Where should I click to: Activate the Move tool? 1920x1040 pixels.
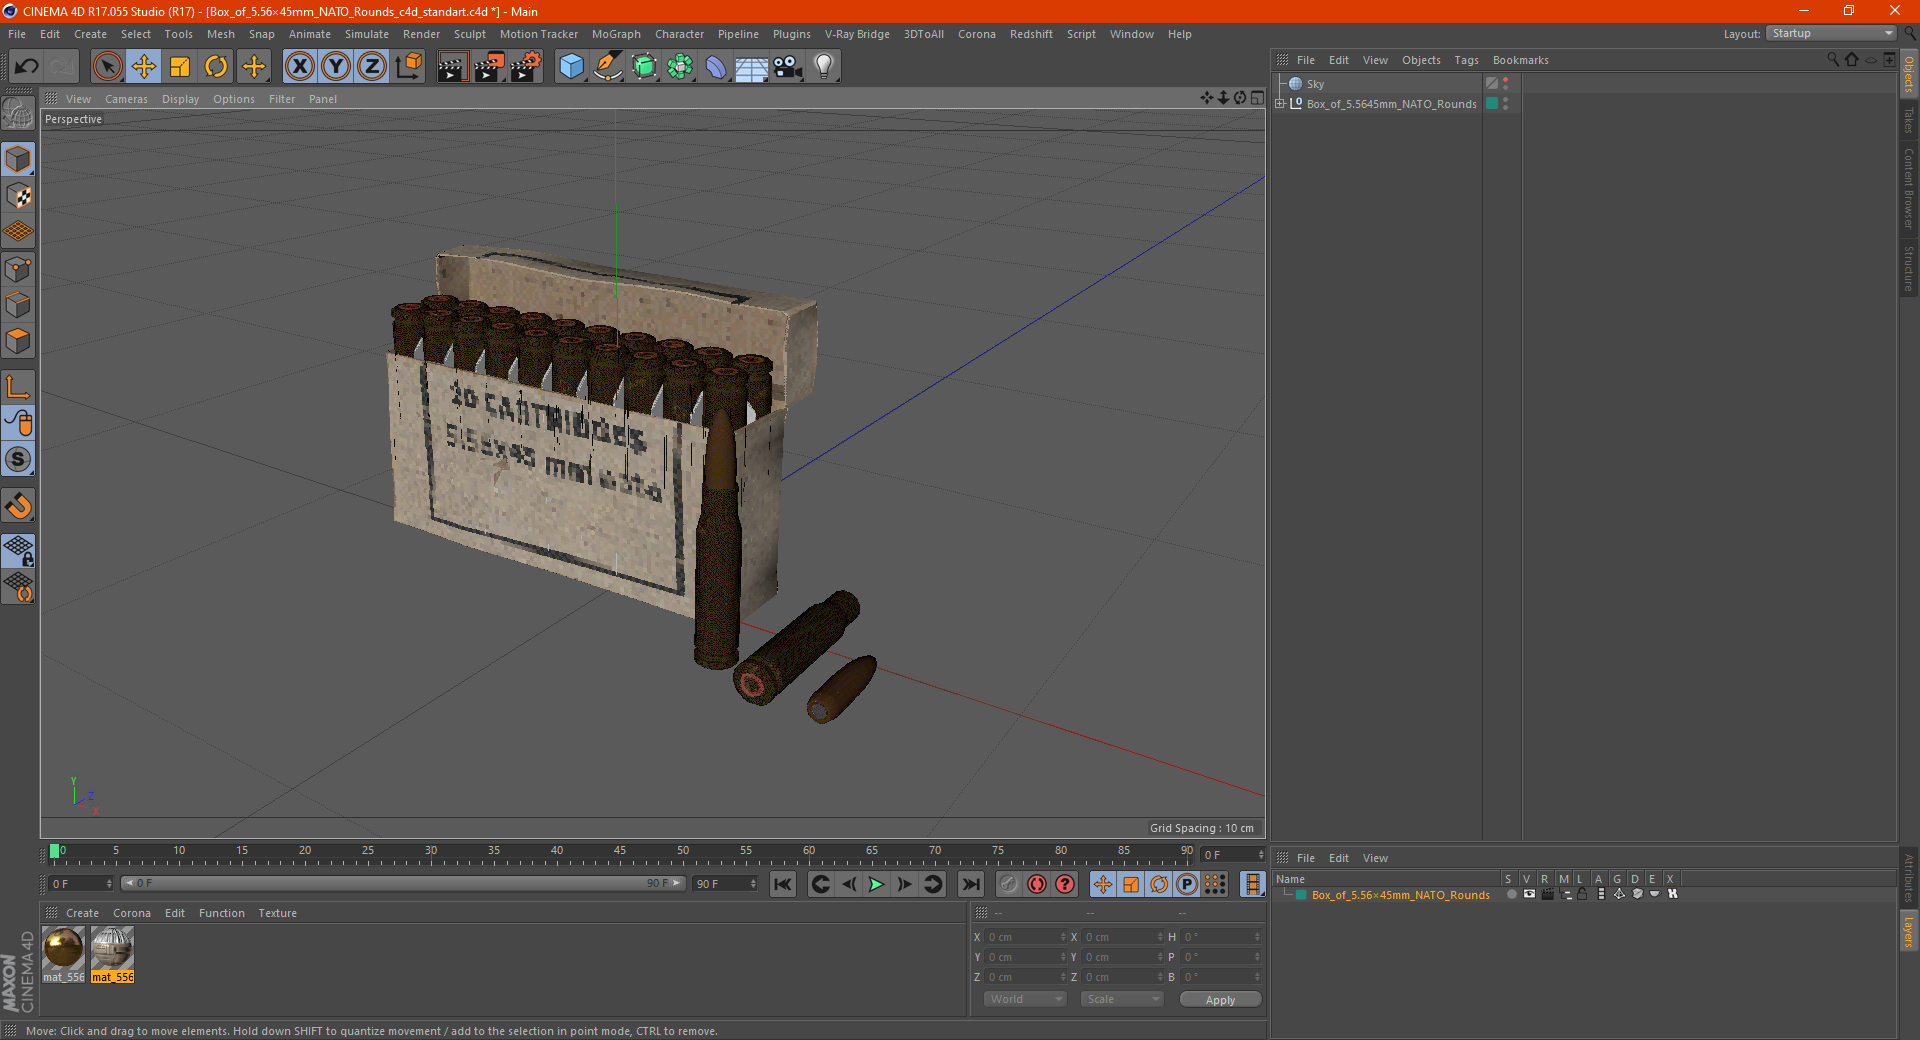(x=144, y=67)
